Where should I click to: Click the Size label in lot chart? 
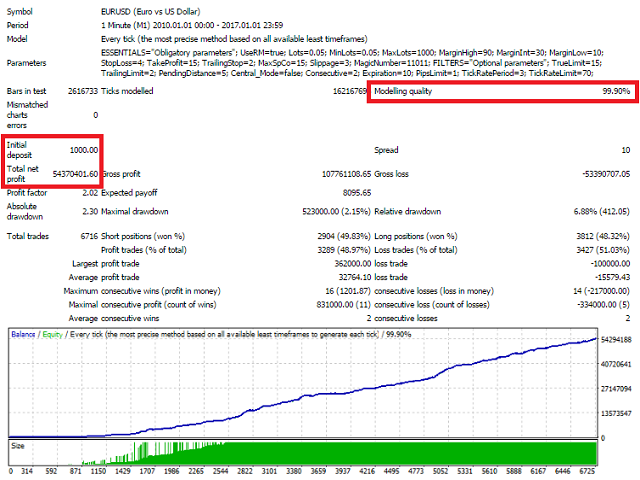click(x=18, y=446)
